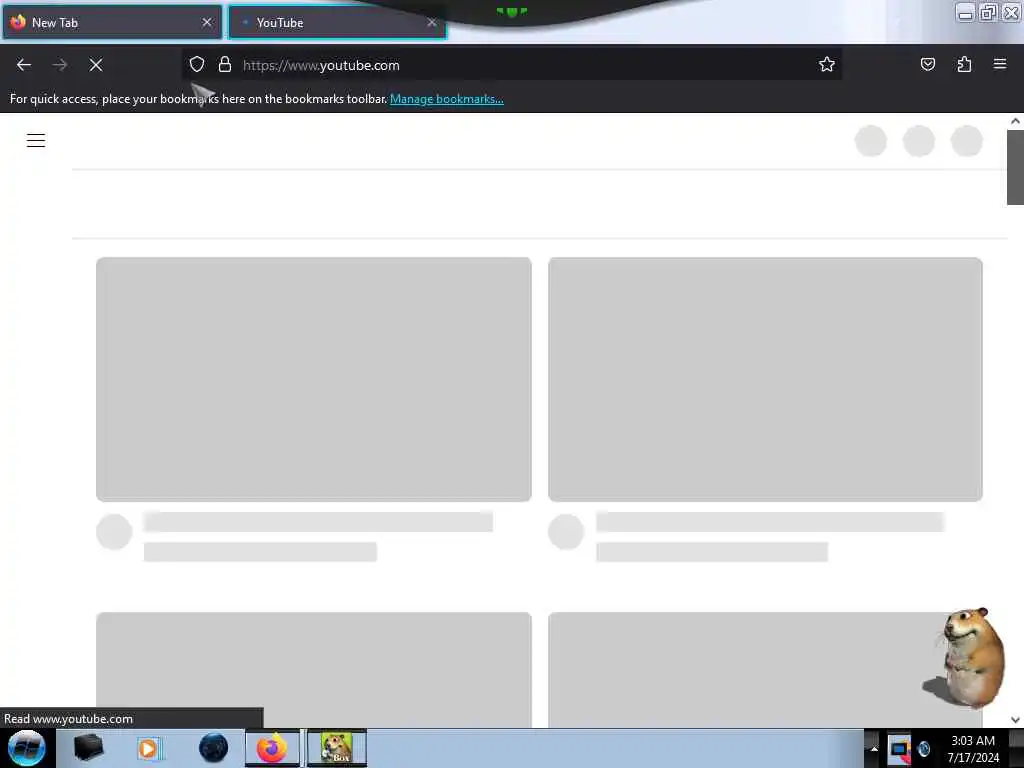Viewport: 1024px width, 768px height.
Task: Close the YouTube tab
Action: (432, 22)
